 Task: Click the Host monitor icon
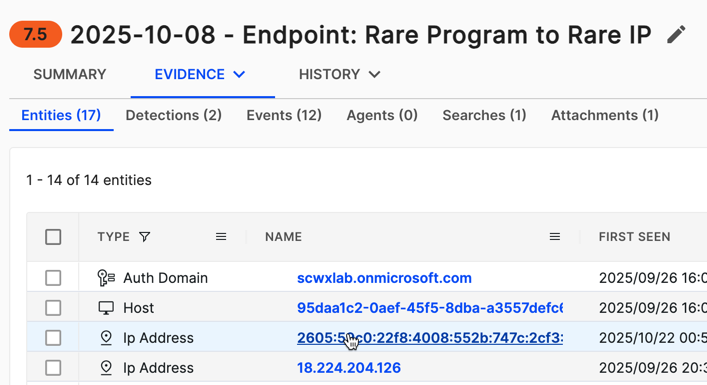(106, 308)
